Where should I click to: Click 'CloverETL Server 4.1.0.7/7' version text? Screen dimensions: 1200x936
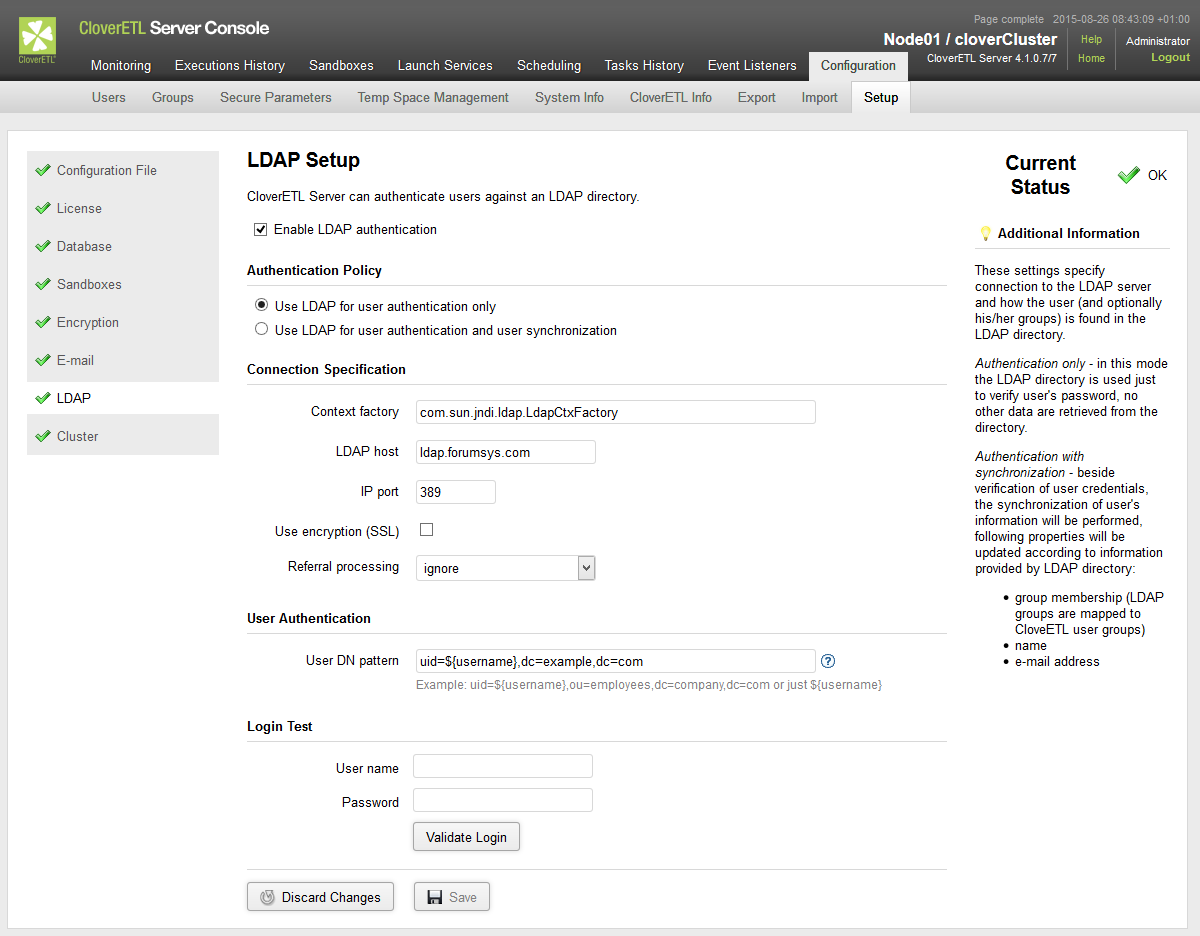click(992, 58)
